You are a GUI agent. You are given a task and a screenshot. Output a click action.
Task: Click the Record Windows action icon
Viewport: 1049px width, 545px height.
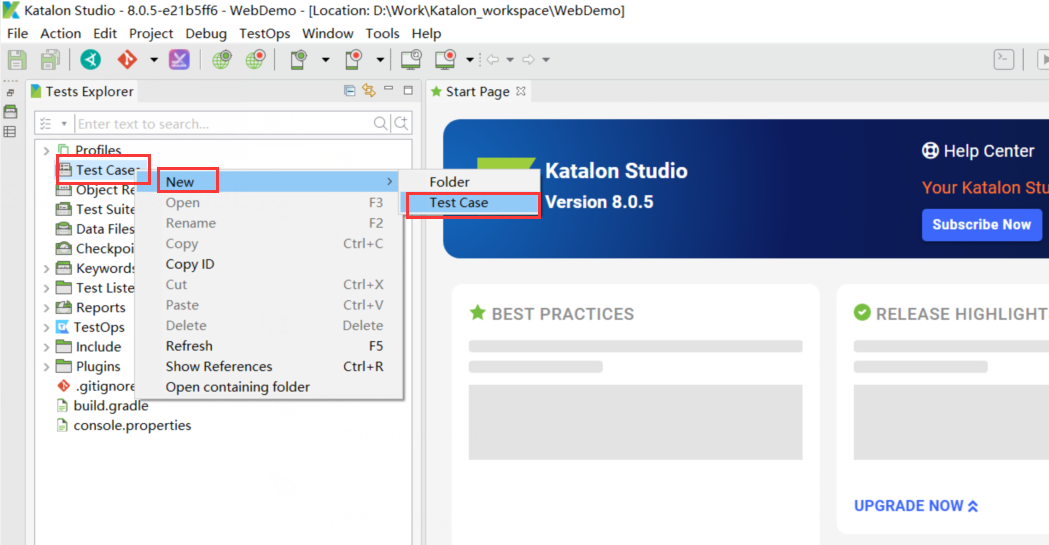tap(444, 60)
